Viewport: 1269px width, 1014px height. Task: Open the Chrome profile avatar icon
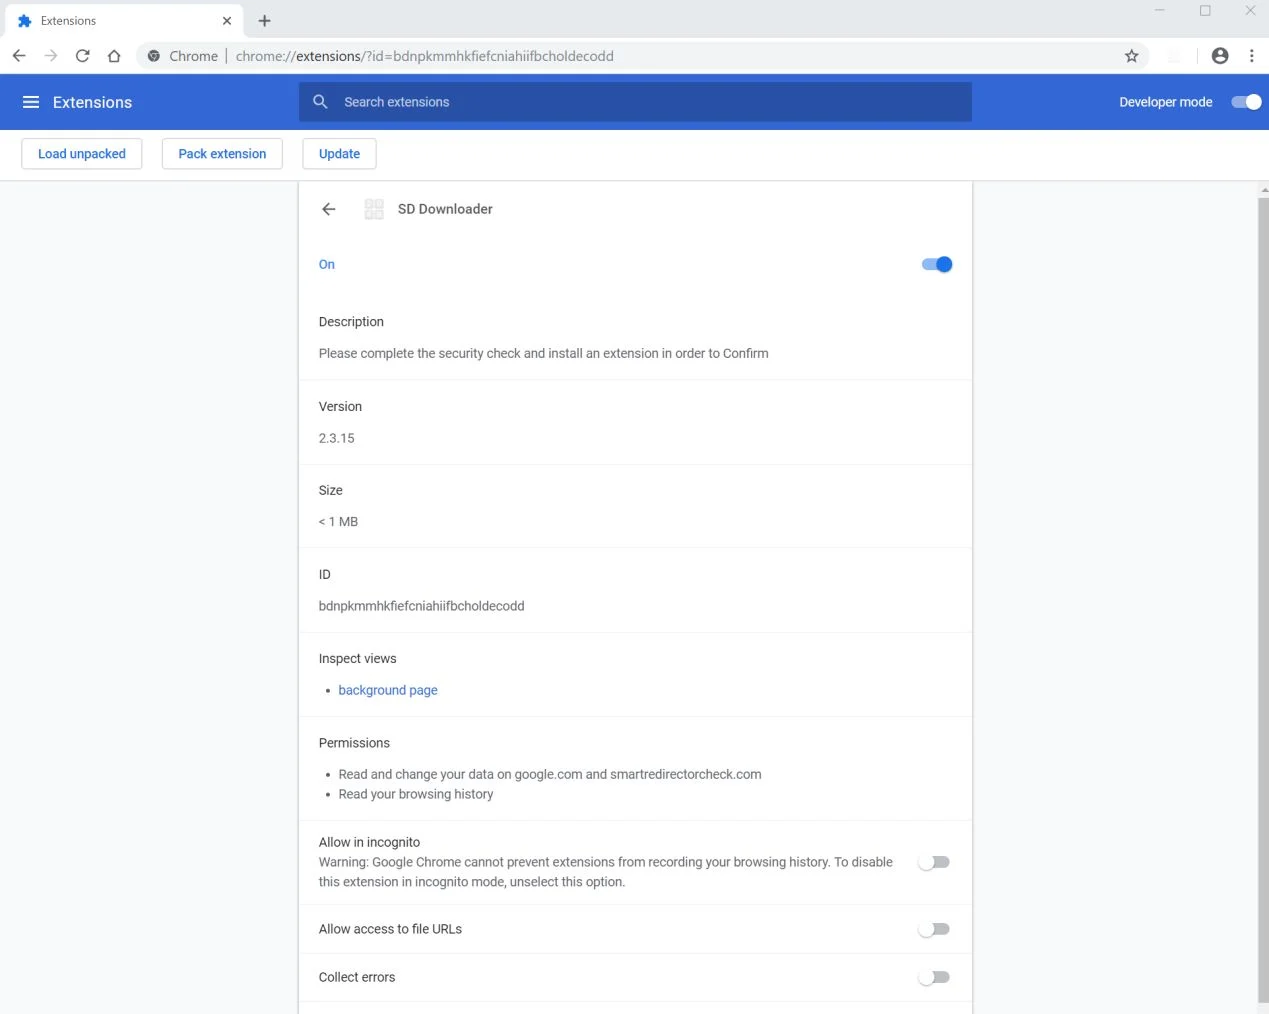point(1220,56)
